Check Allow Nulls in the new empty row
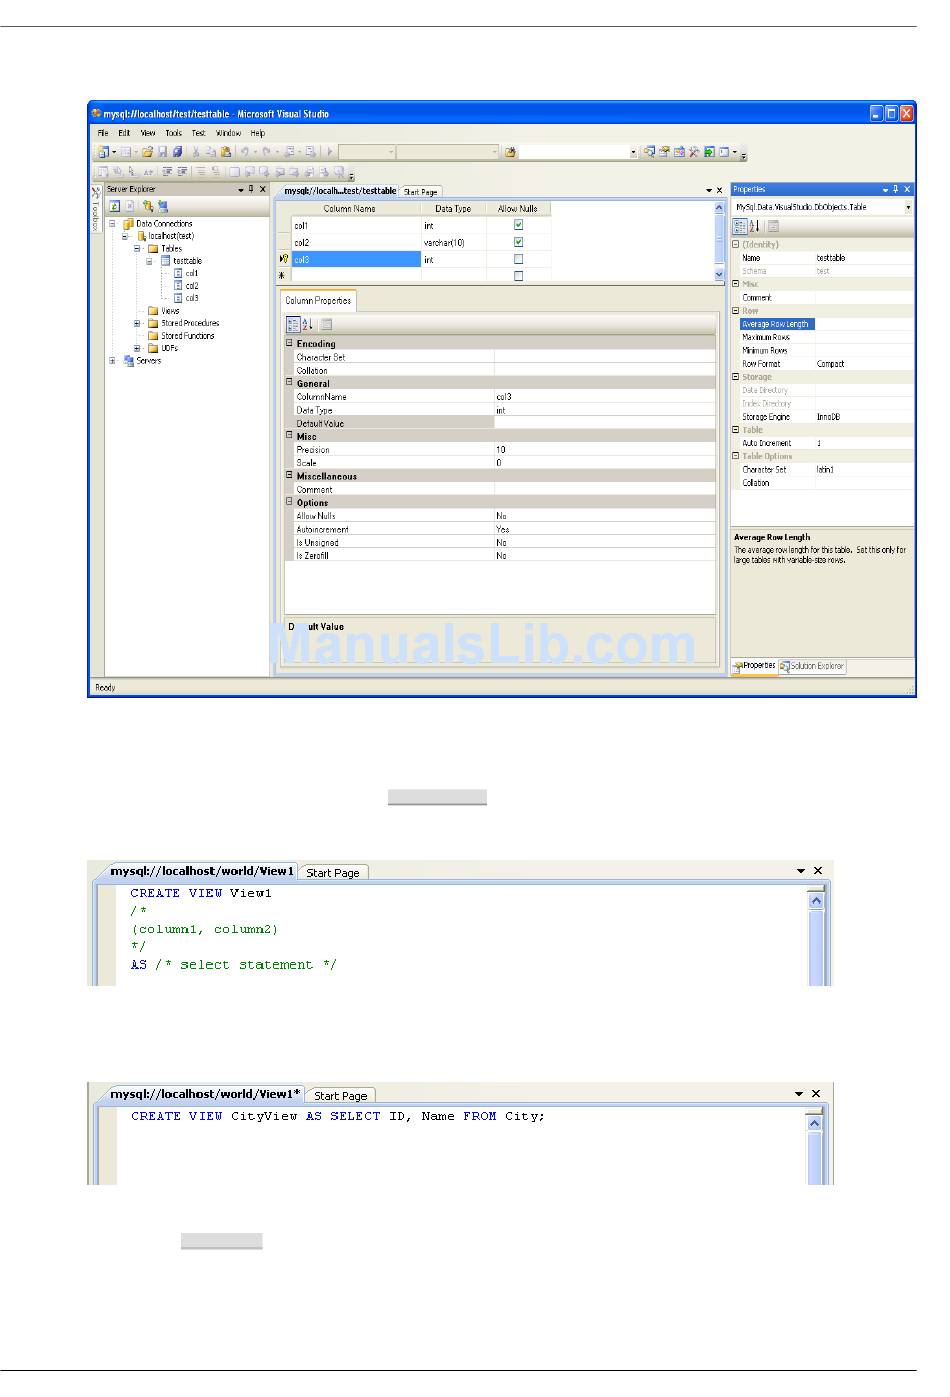 point(518,275)
